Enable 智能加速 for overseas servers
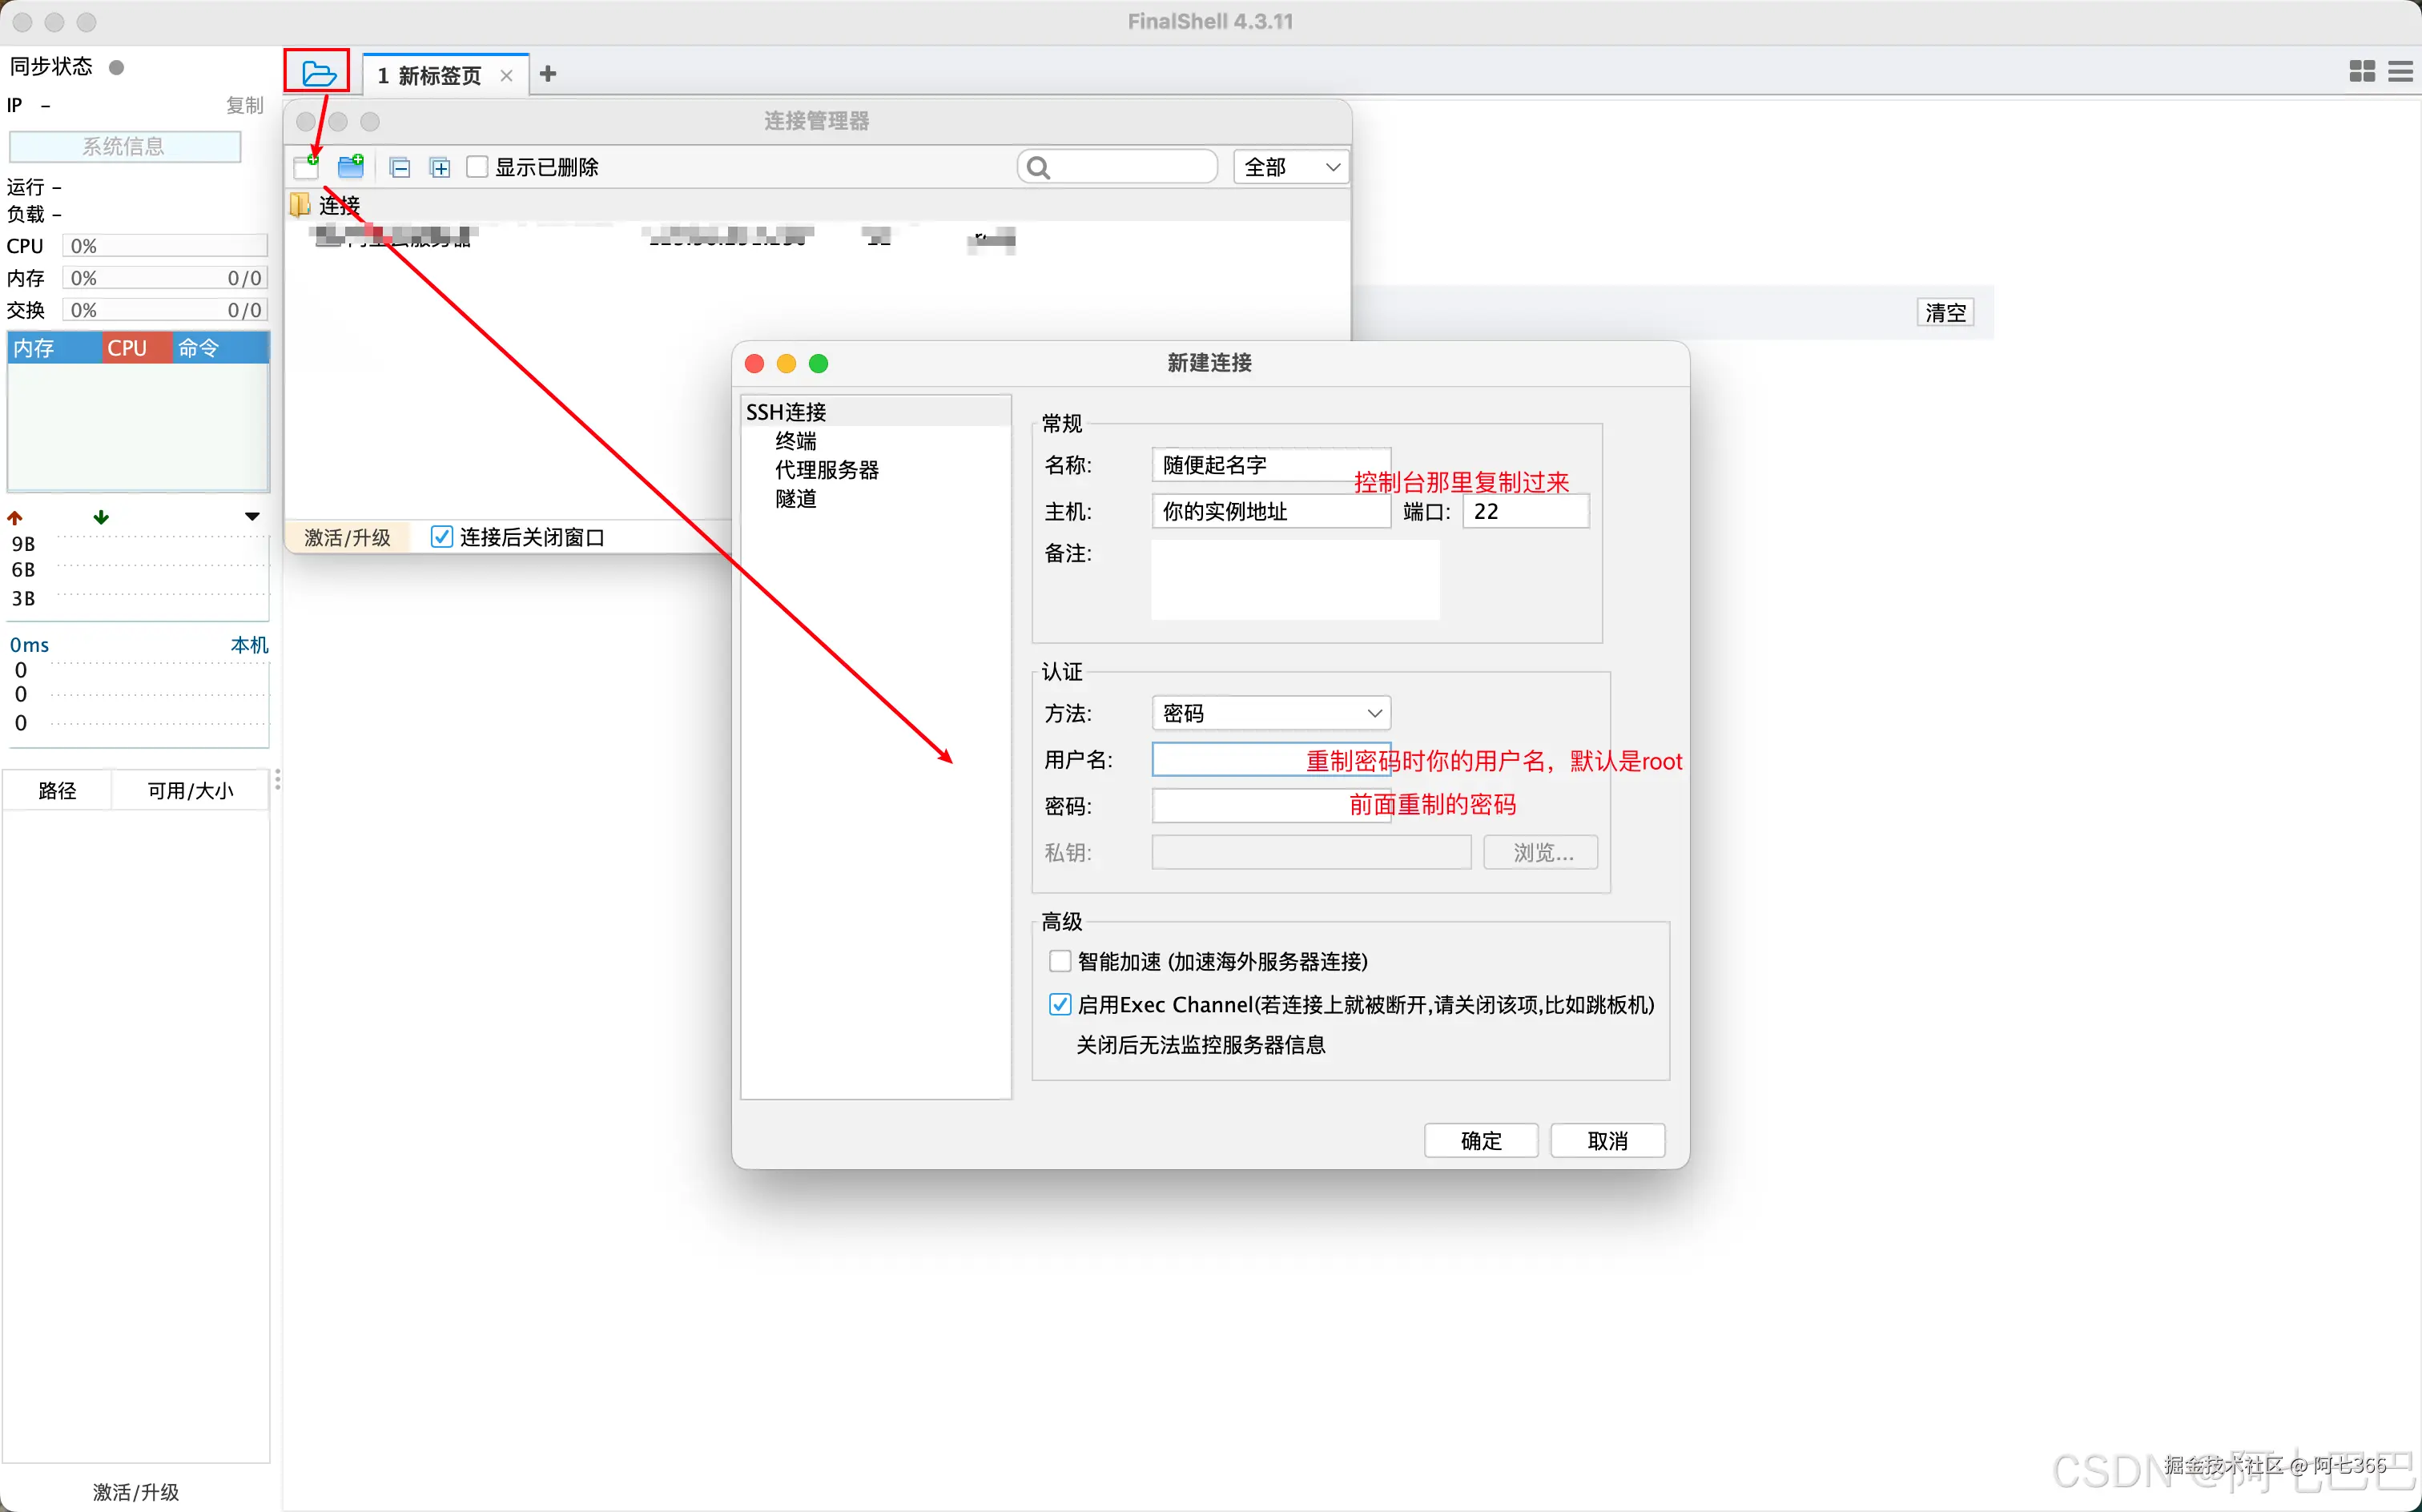The image size is (2422, 1512). tap(1060, 960)
